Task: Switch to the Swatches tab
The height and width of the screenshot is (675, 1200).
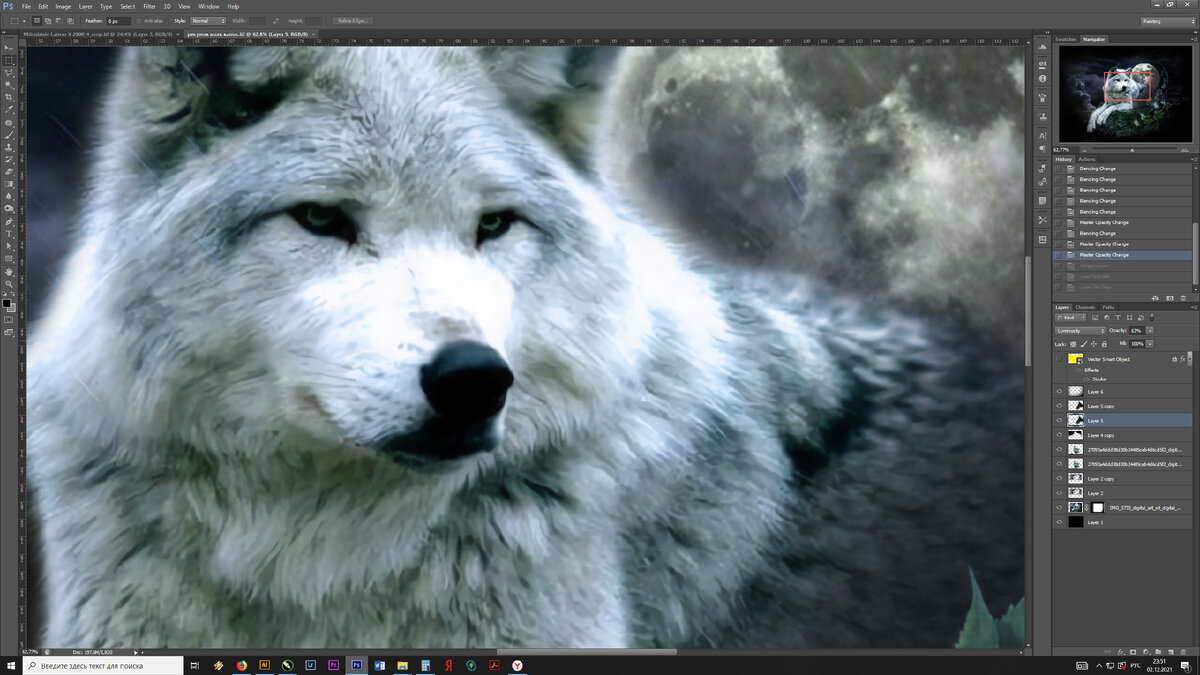Action: point(1065,39)
